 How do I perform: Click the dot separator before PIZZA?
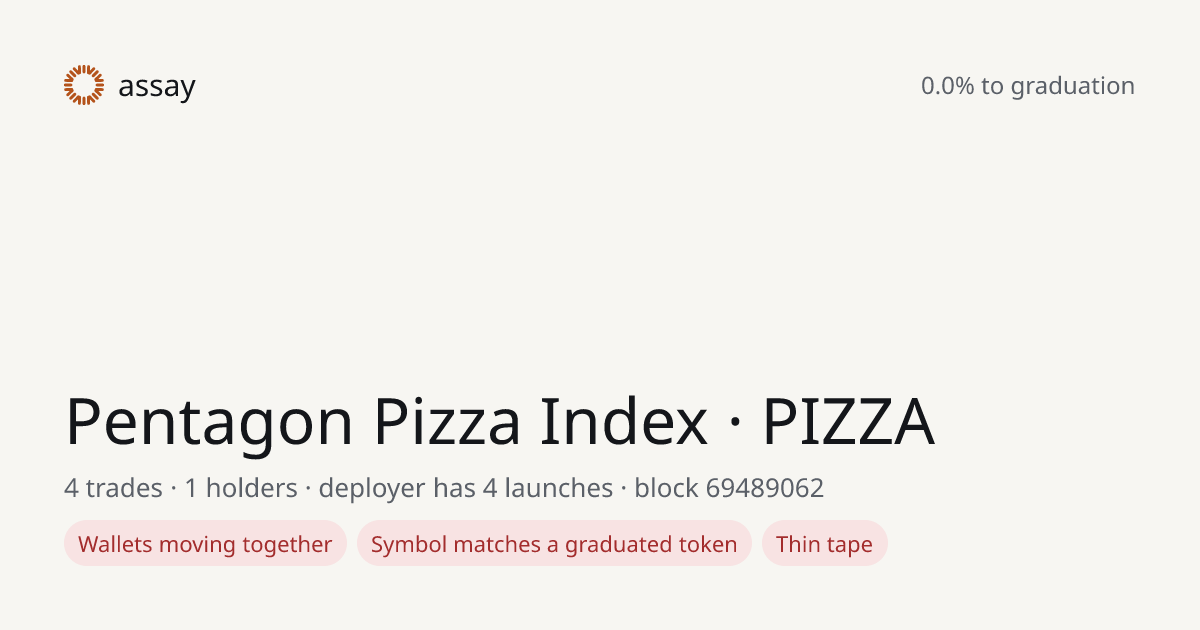coord(735,424)
